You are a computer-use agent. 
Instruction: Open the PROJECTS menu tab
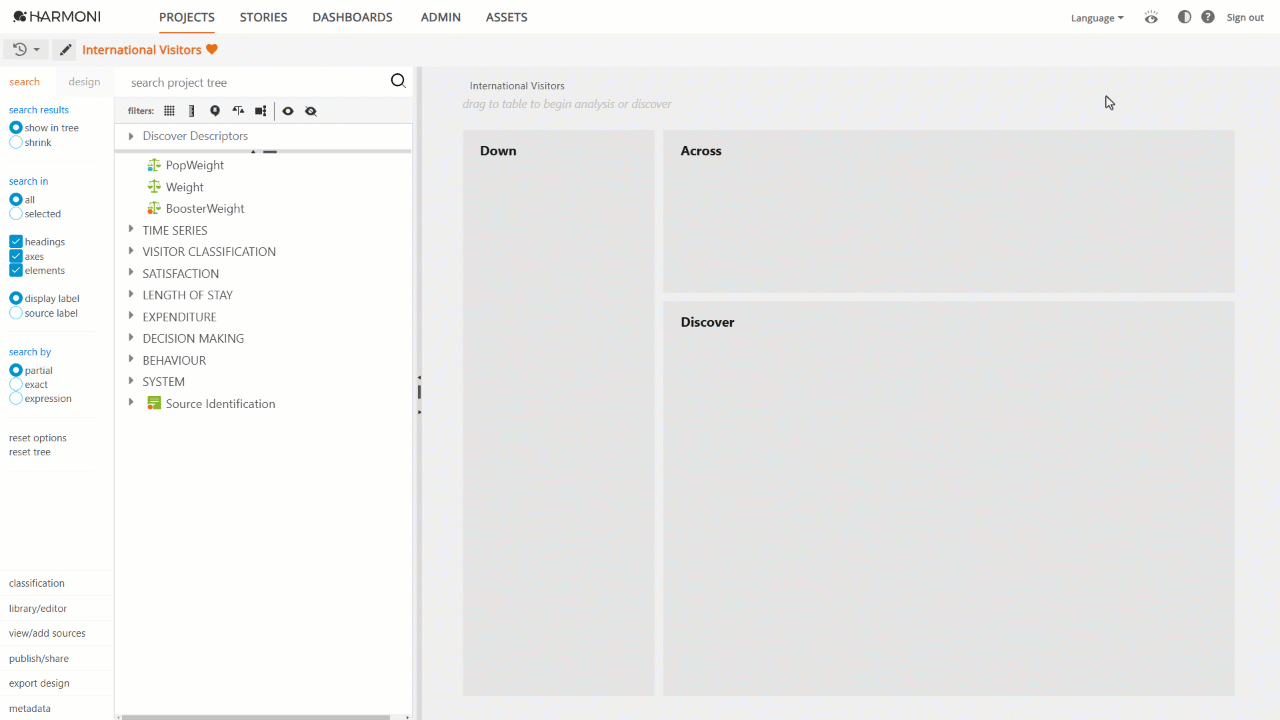(187, 17)
